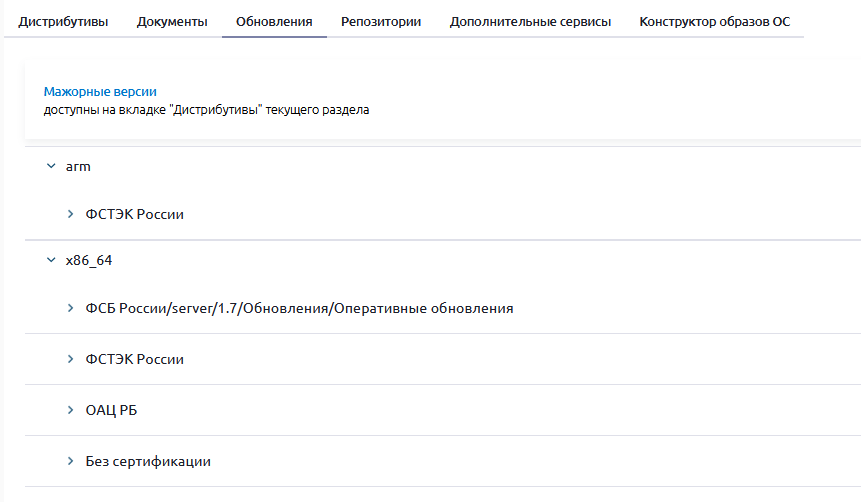Click the arm architecture label
The height and width of the screenshot is (502, 861).
click(78, 167)
